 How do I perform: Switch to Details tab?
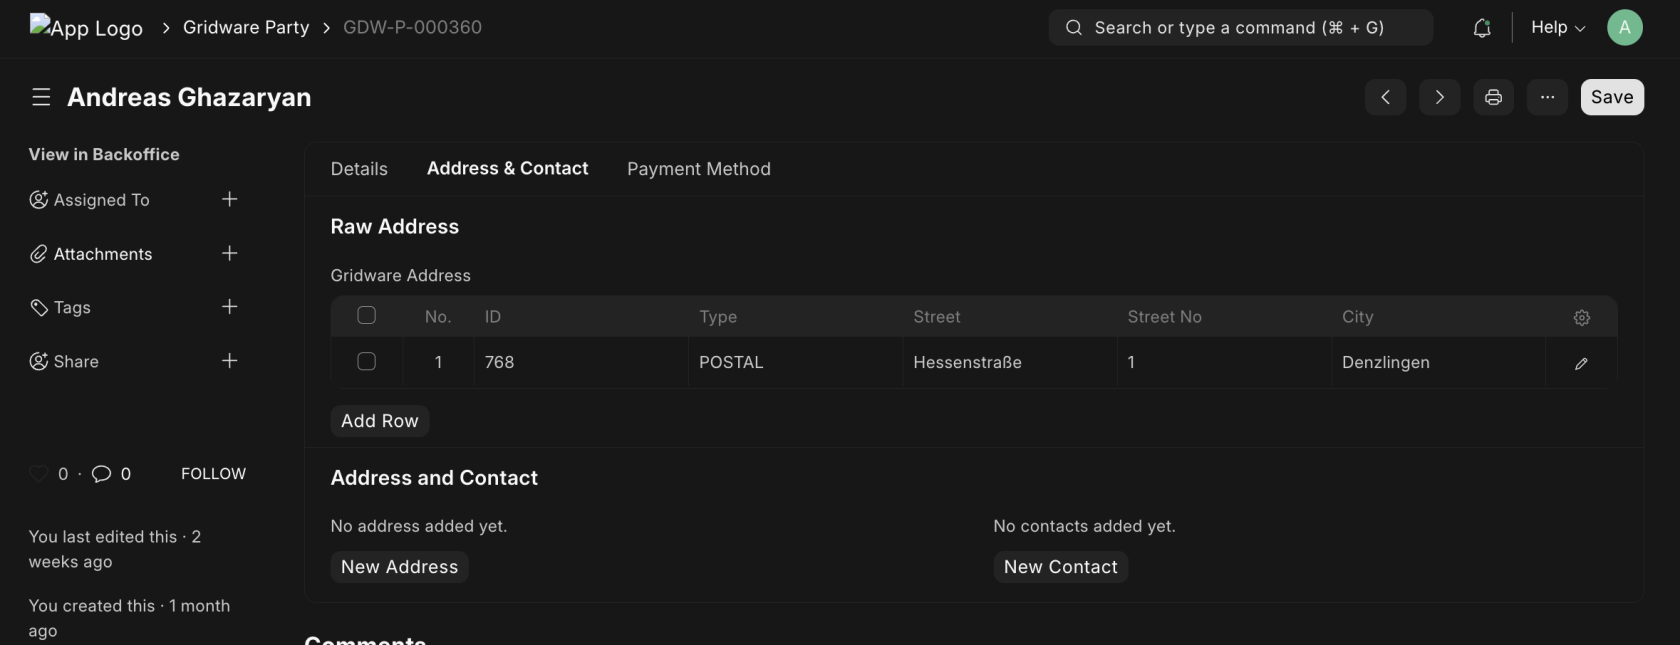click(x=359, y=169)
